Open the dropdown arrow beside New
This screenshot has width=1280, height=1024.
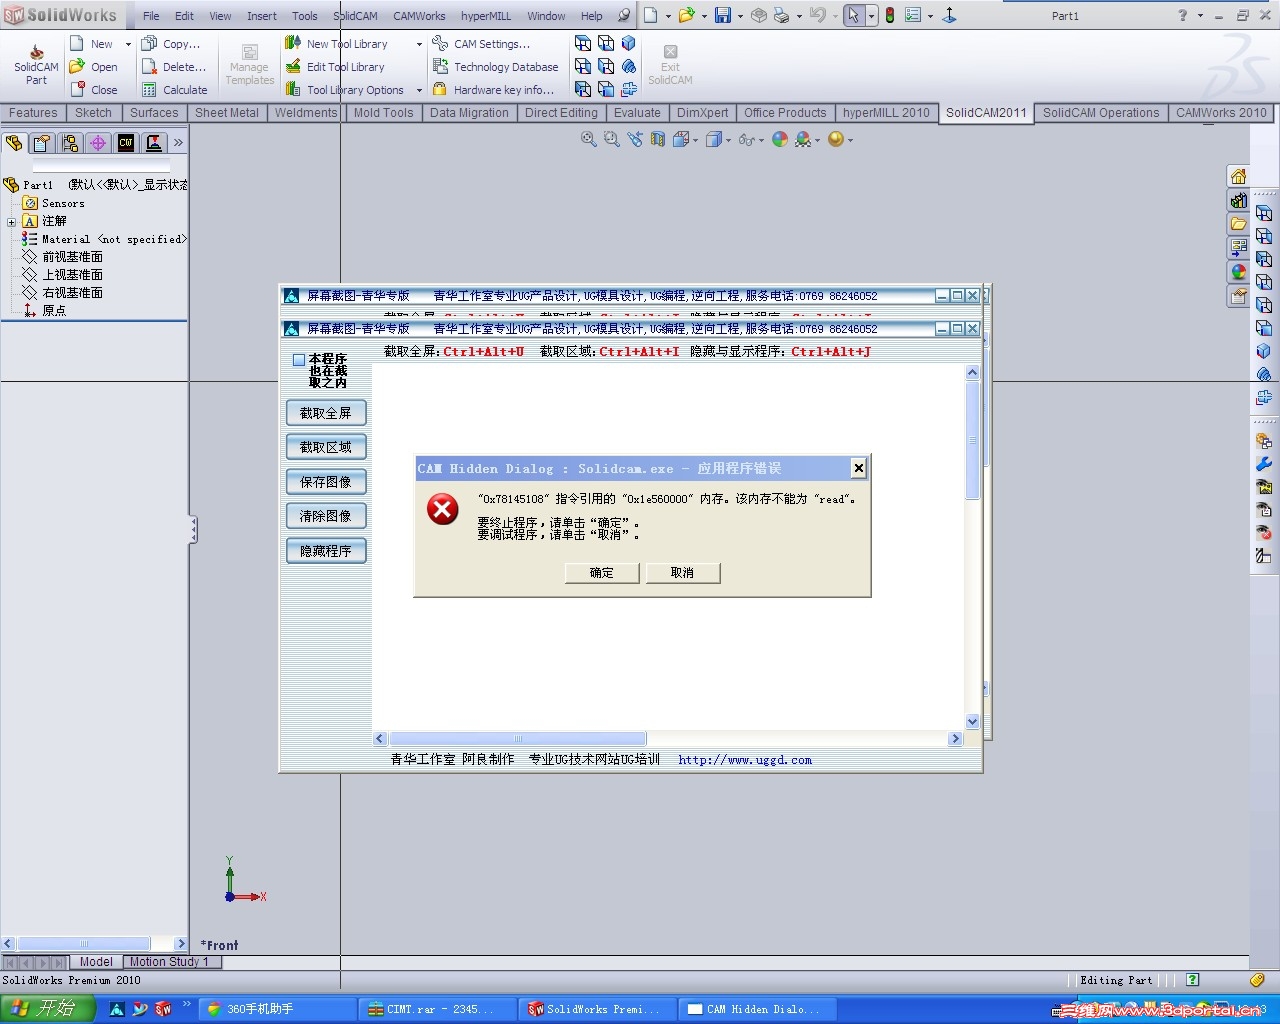[128, 44]
